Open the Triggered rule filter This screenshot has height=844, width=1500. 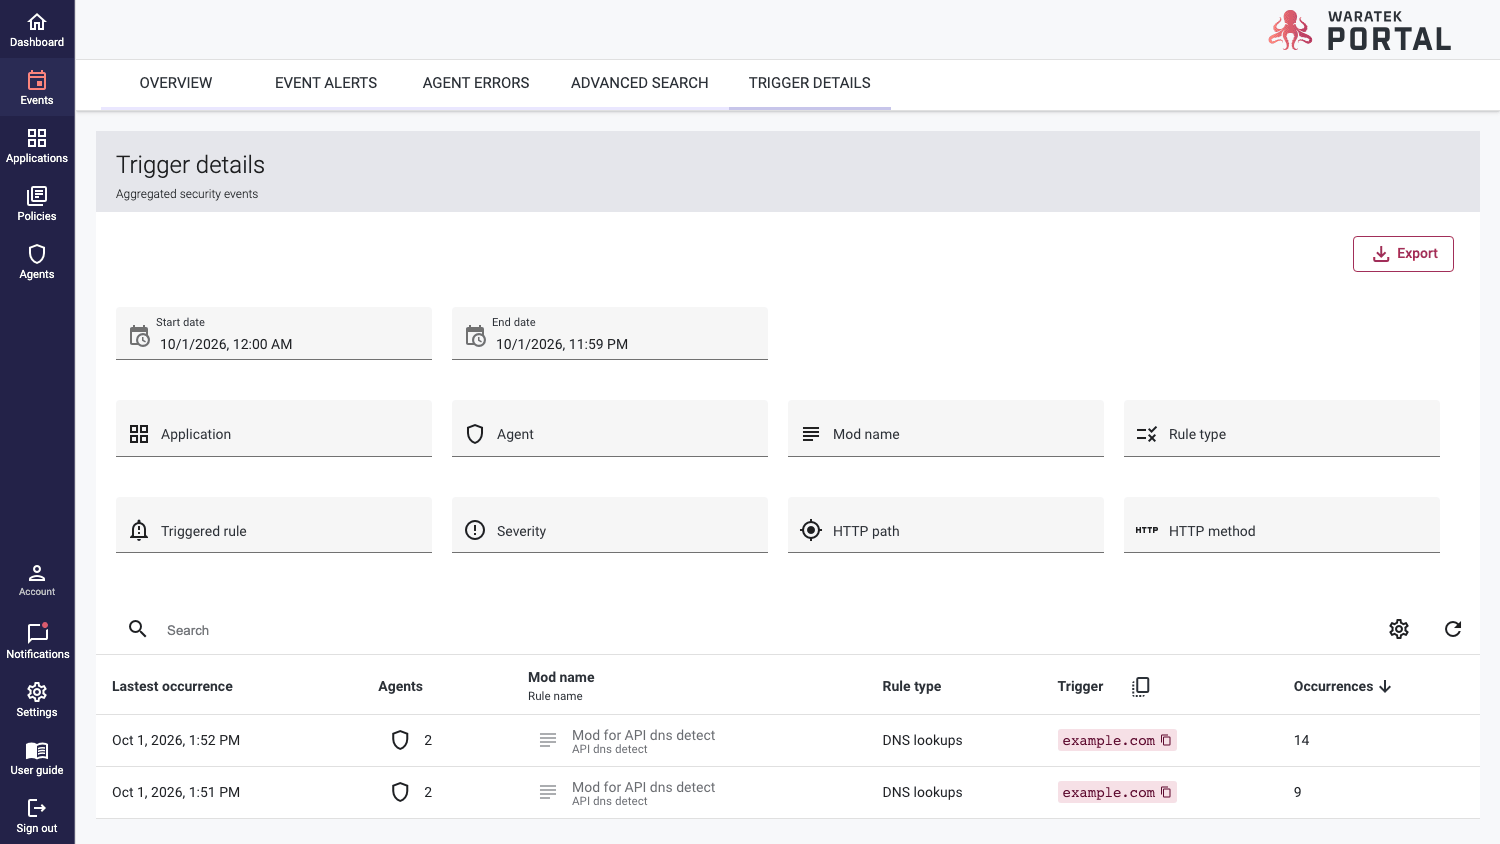(x=274, y=525)
